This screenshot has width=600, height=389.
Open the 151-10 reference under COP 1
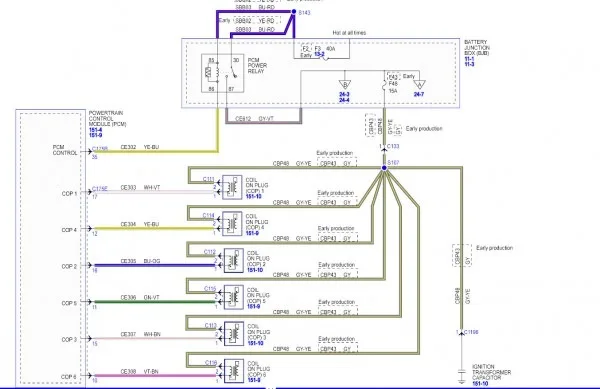[x=253, y=197]
